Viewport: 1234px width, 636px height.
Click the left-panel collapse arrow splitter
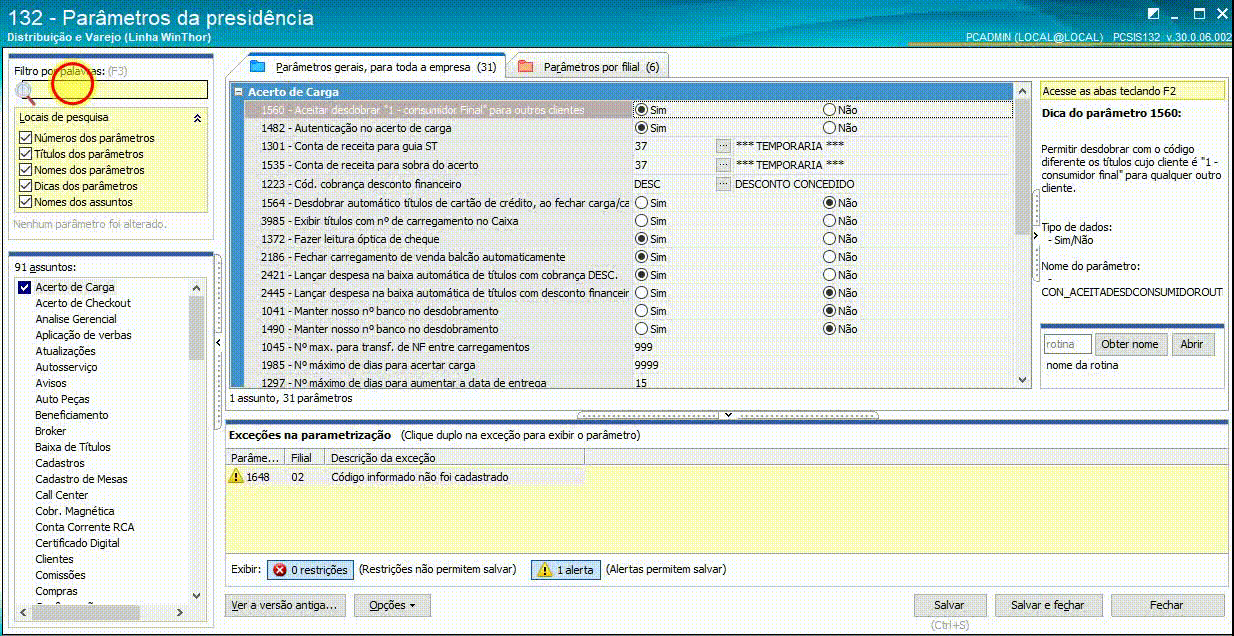point(218,343)
